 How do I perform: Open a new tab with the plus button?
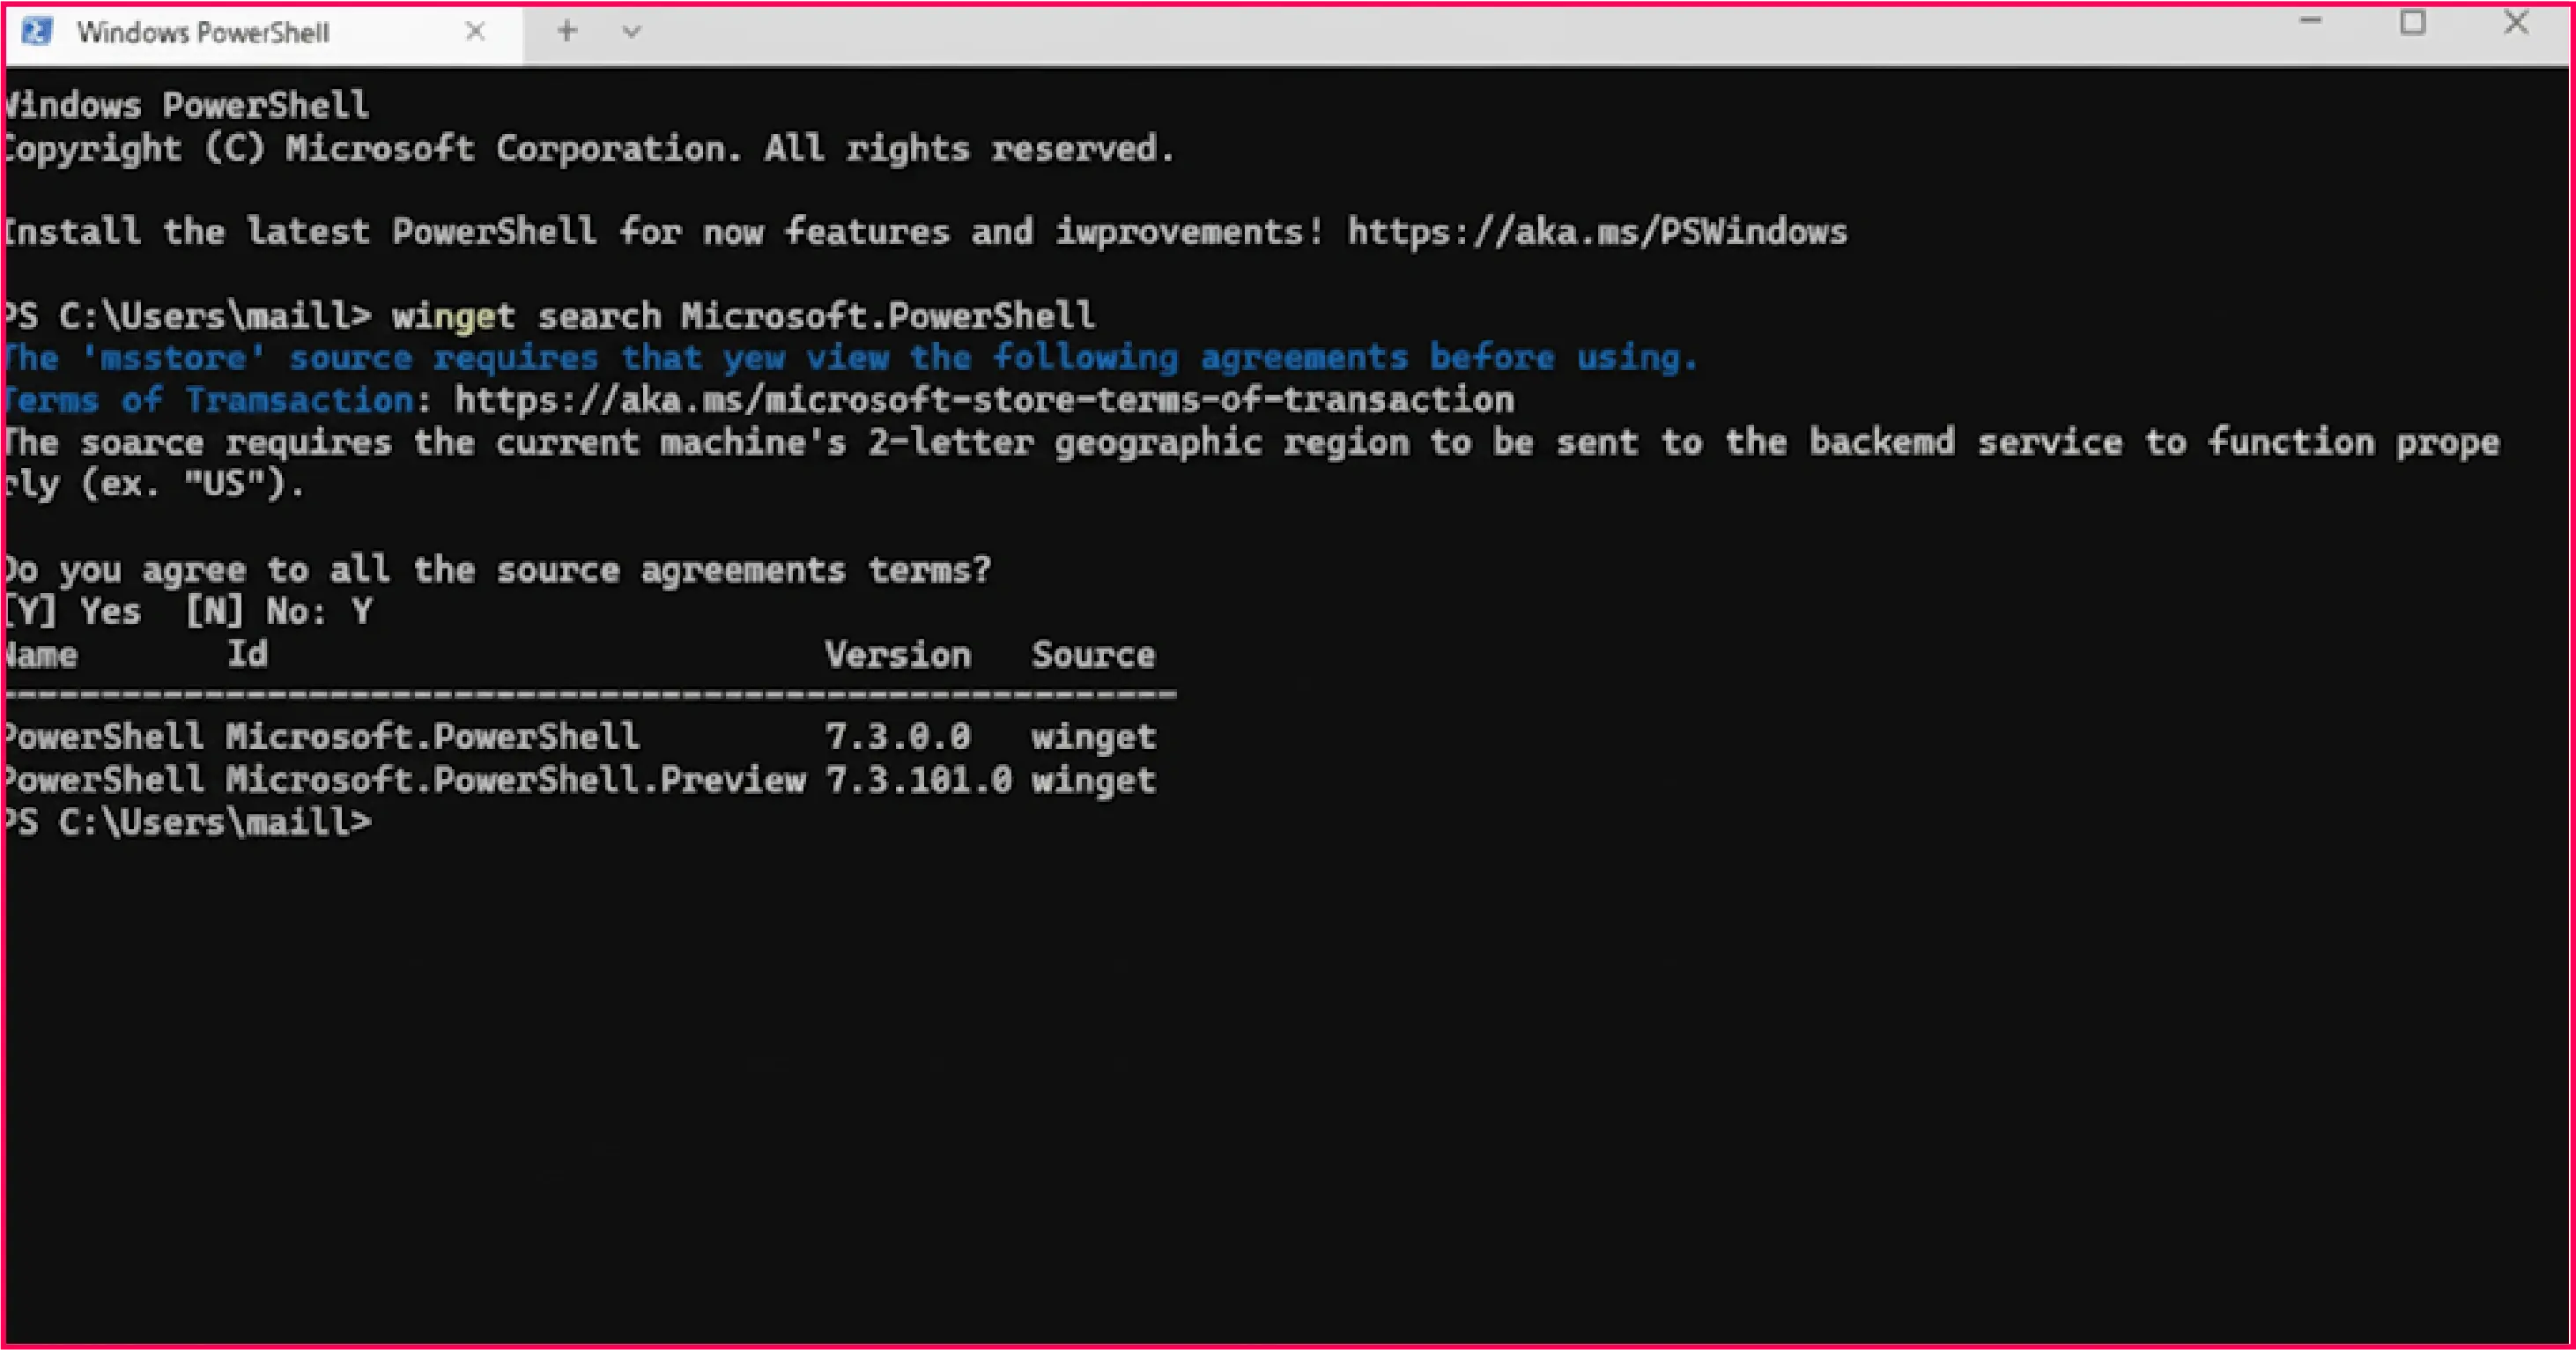567,32
